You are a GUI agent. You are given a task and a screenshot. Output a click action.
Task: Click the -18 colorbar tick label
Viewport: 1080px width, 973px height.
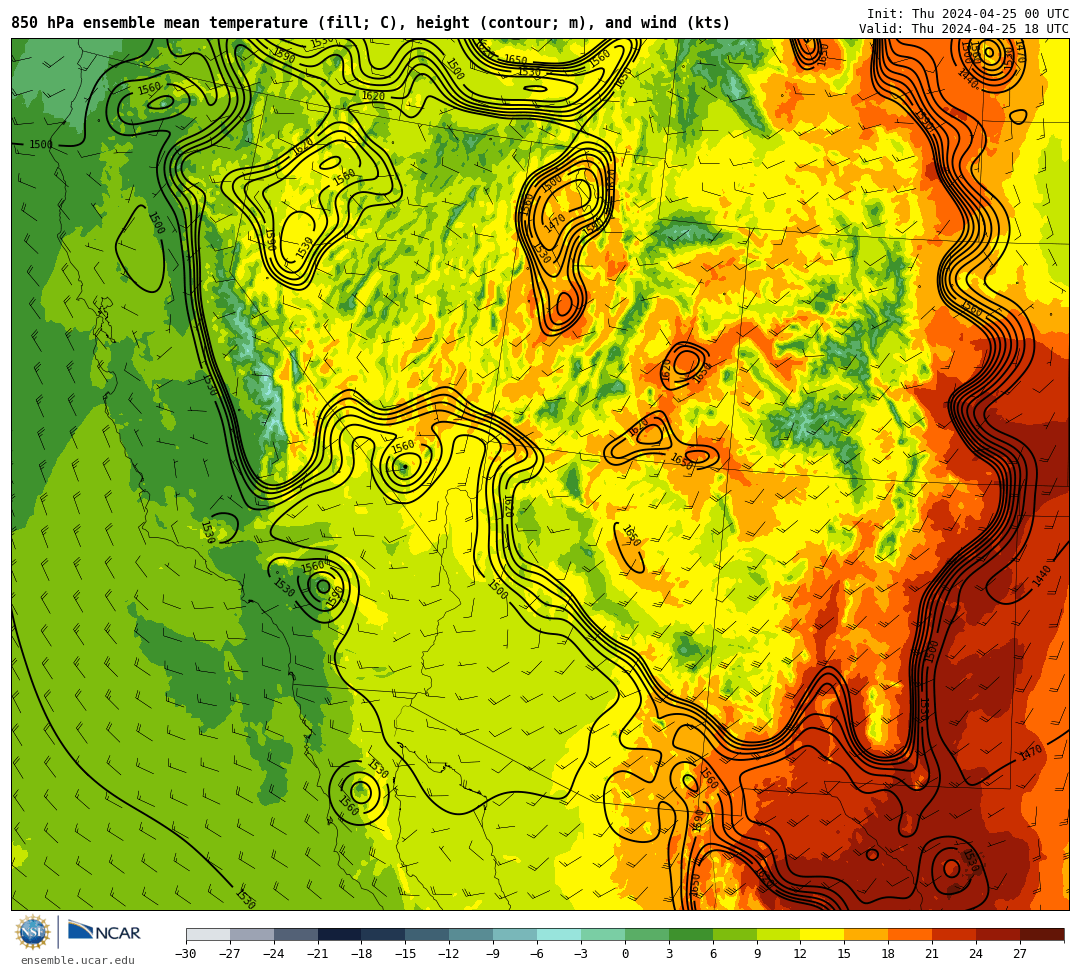click(362, 954)
